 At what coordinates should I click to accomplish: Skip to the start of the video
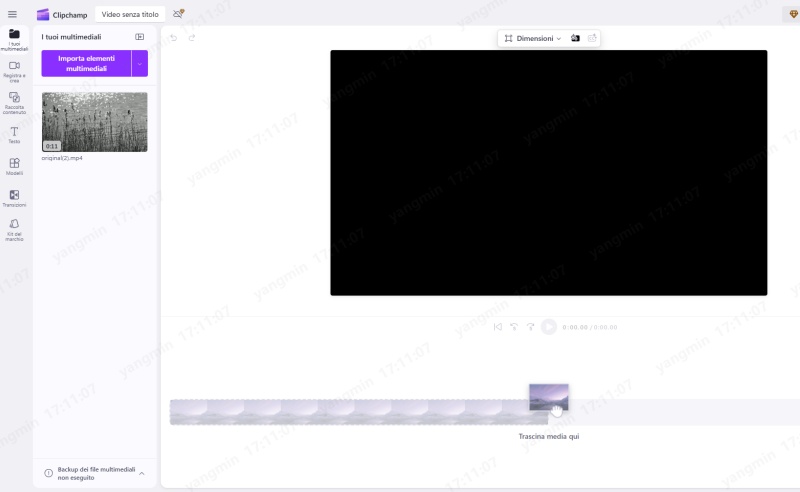click(497, 327)
